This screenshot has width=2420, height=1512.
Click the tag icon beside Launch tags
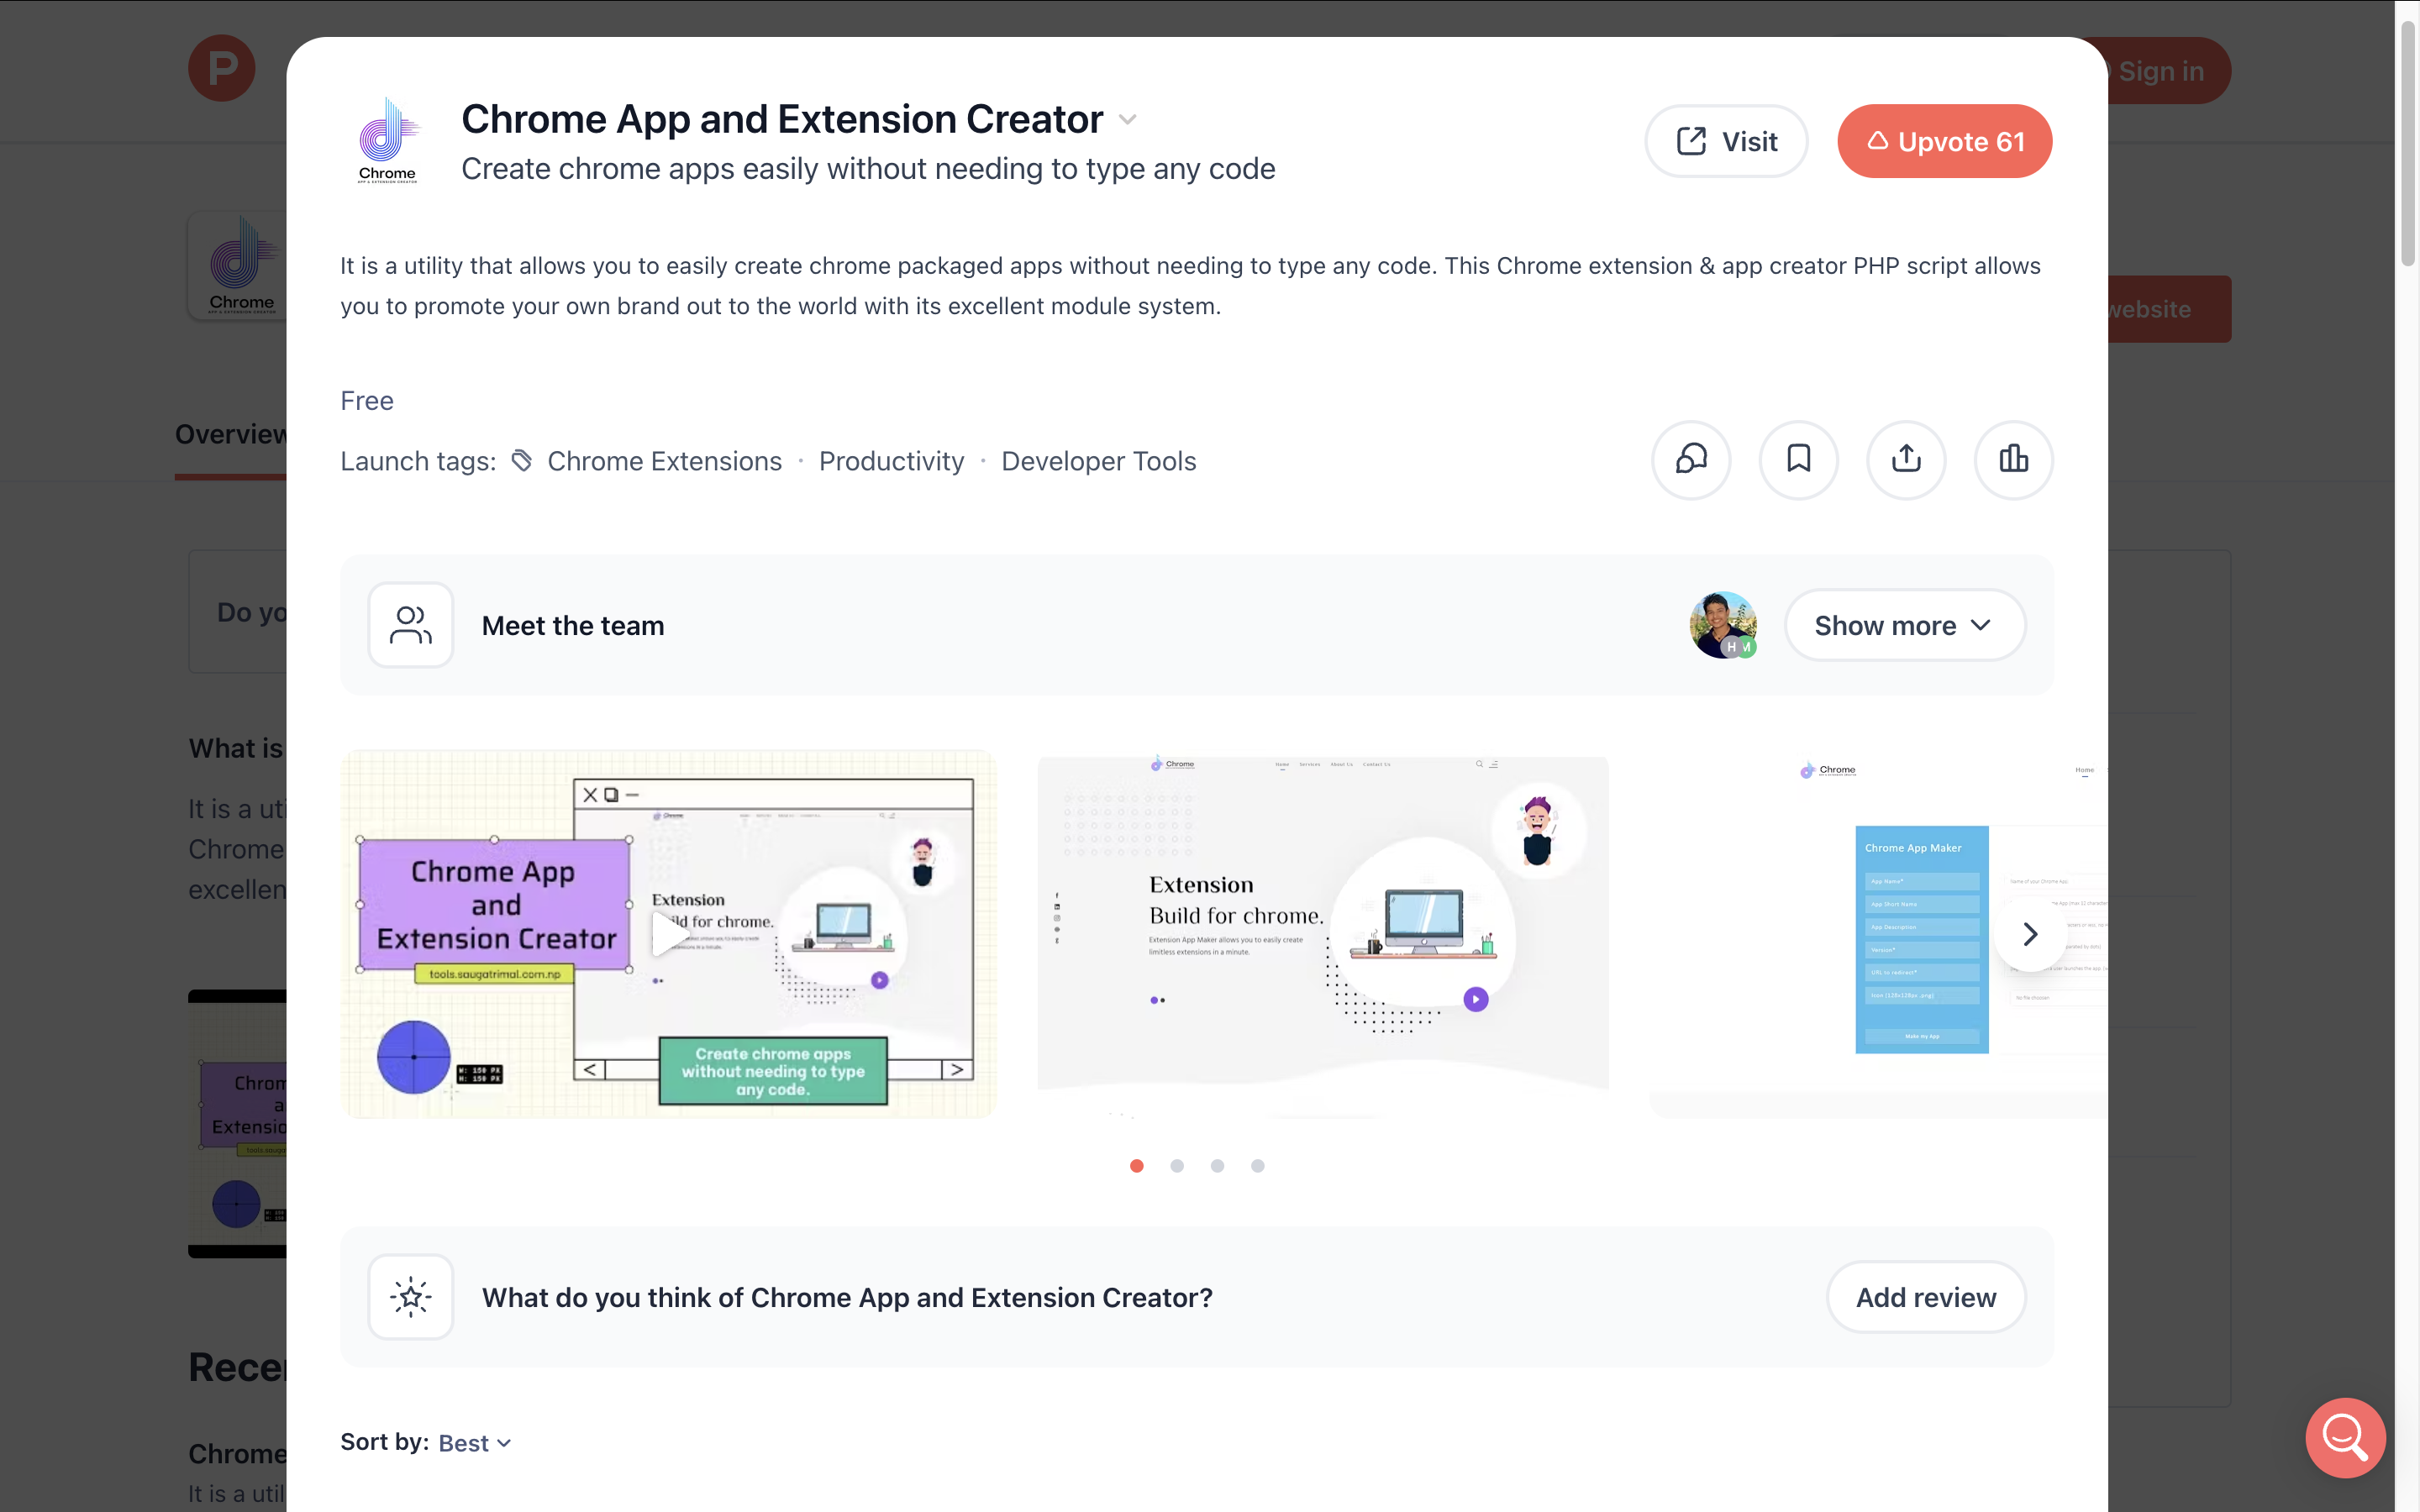[522, 461]
